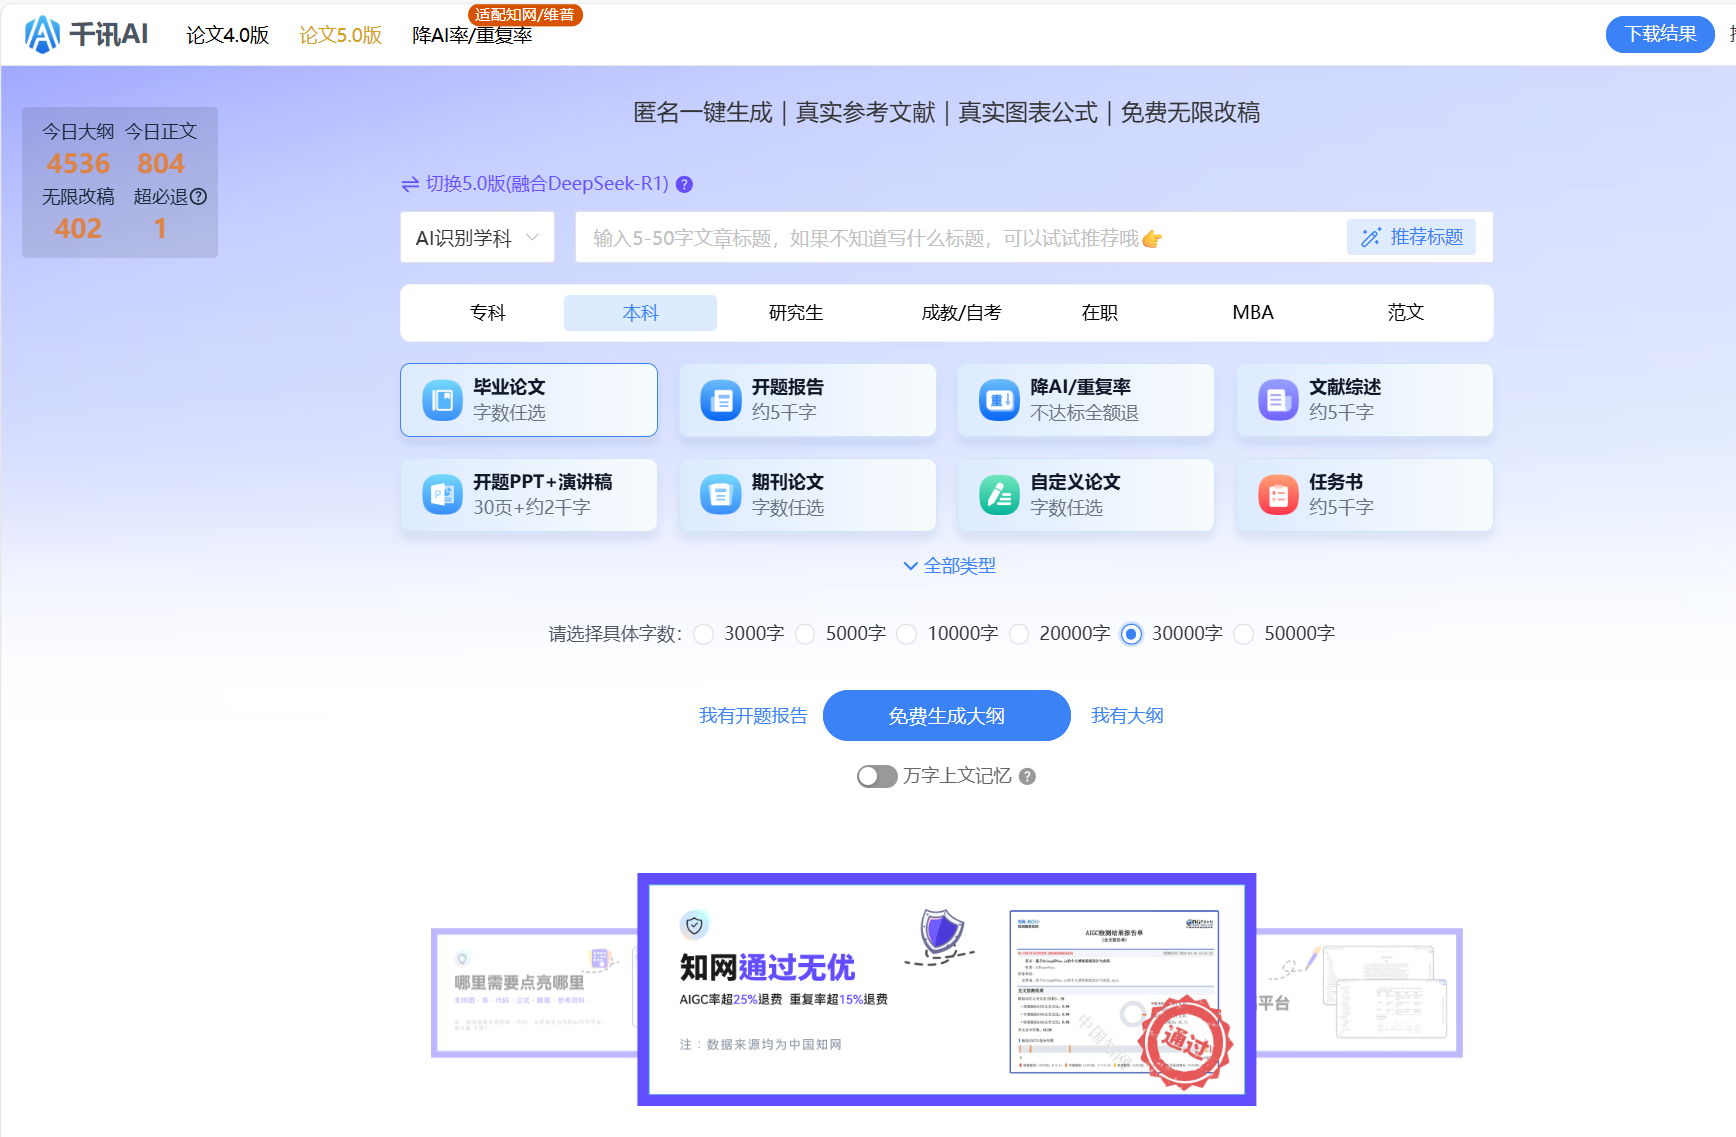
Task: Open 论文5.0版 in top navigation
Action: 341,35
